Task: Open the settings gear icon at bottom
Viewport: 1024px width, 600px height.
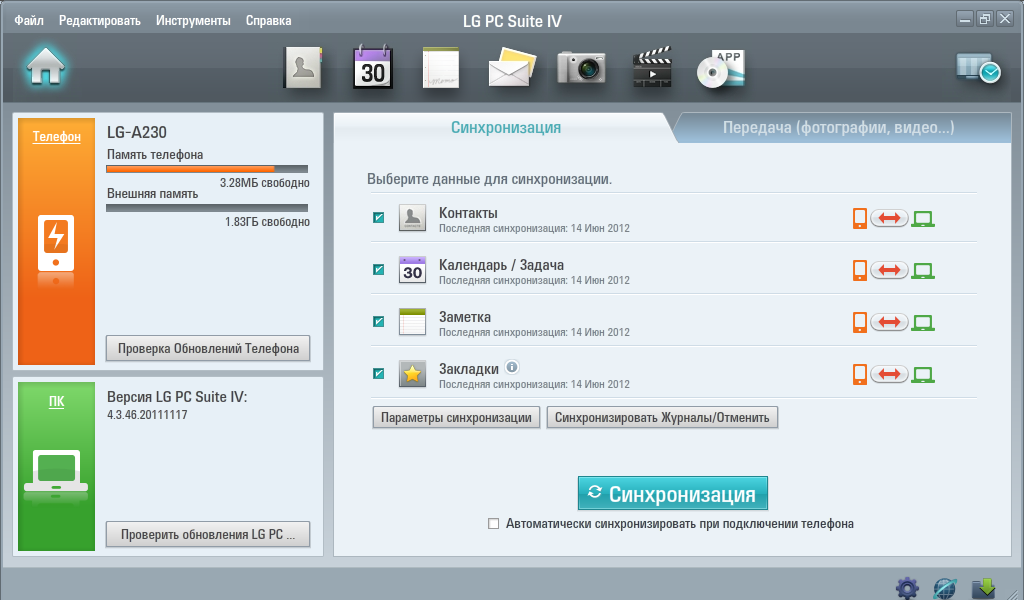Action: pyautogui.click(x=907, y=588)
